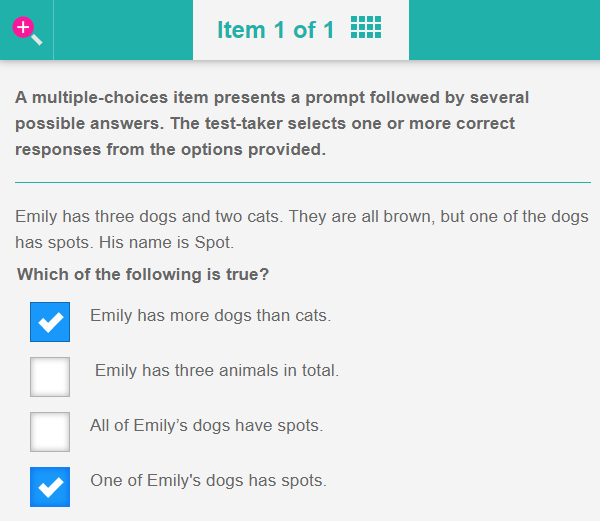Click the white checkmark in the first checkbox

50,321
